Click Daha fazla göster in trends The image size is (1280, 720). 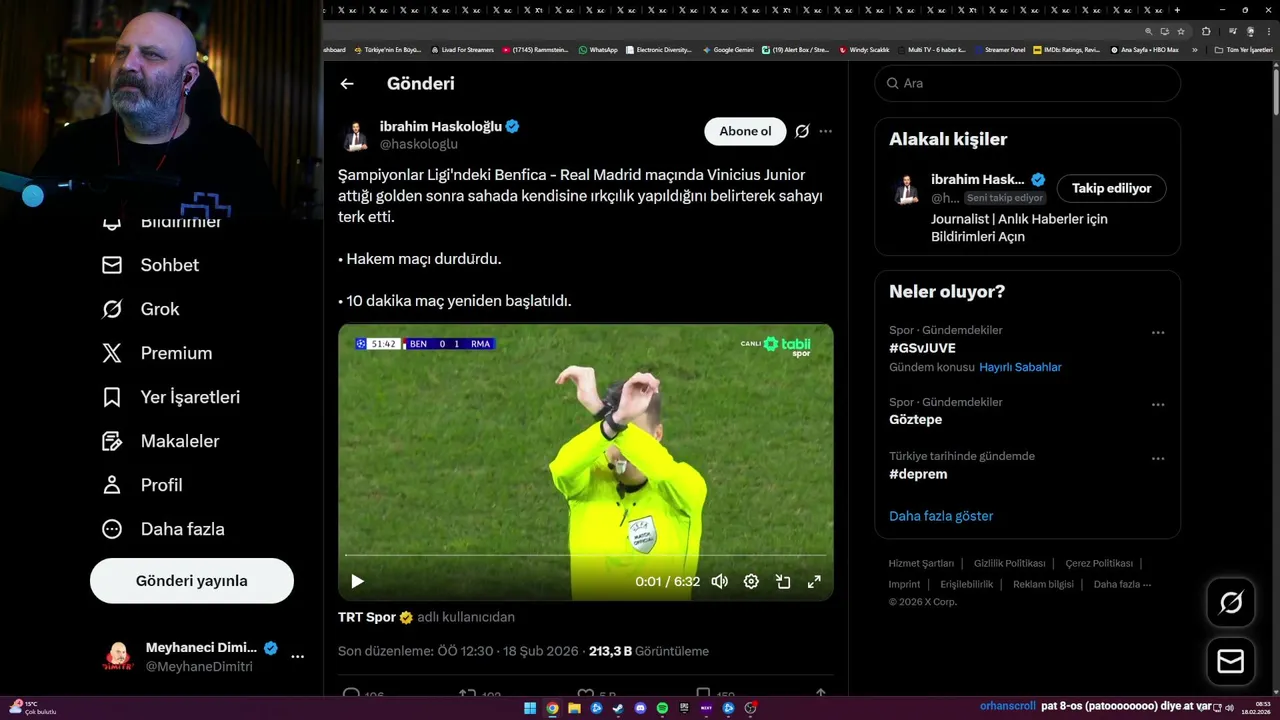coord(941,516)
